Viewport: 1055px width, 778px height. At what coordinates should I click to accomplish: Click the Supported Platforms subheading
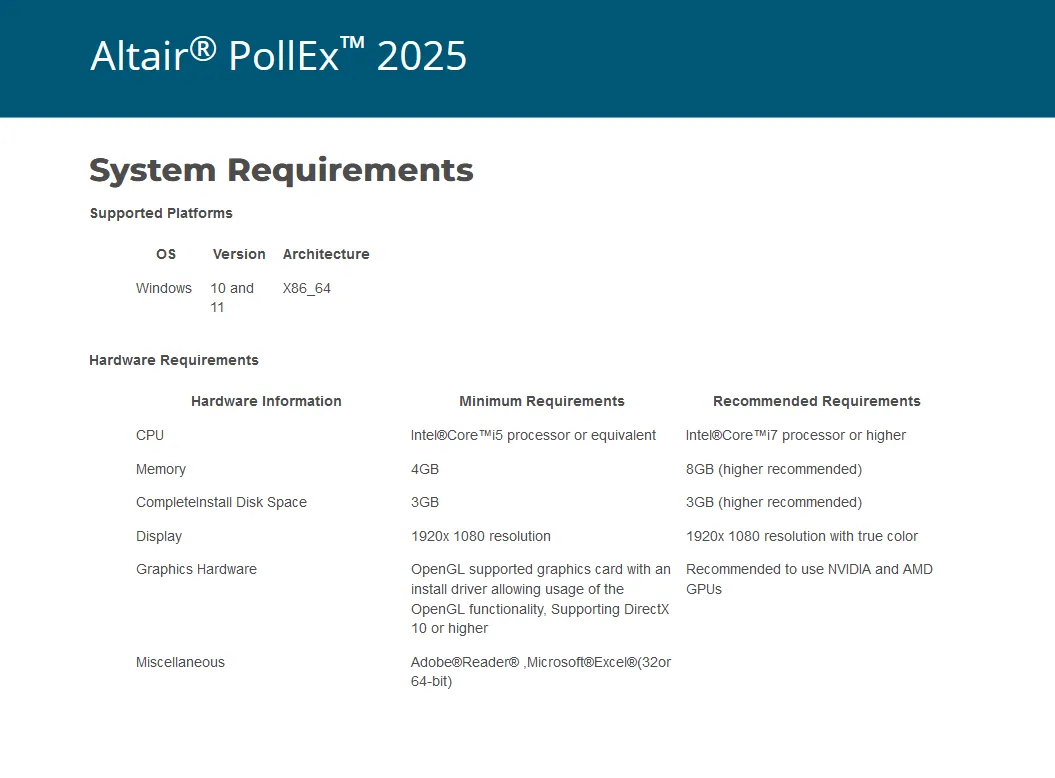(x=161, y=213)
